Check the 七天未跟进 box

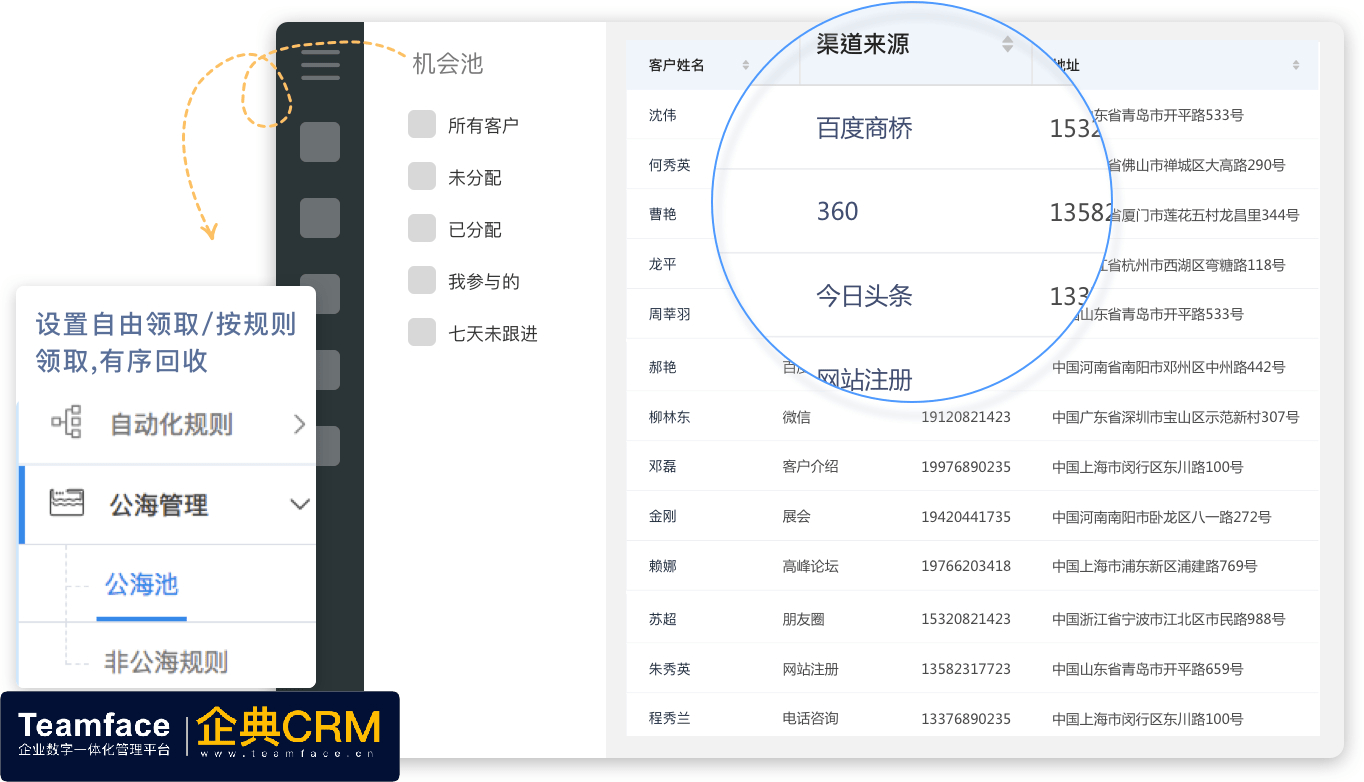pos(422,332)
